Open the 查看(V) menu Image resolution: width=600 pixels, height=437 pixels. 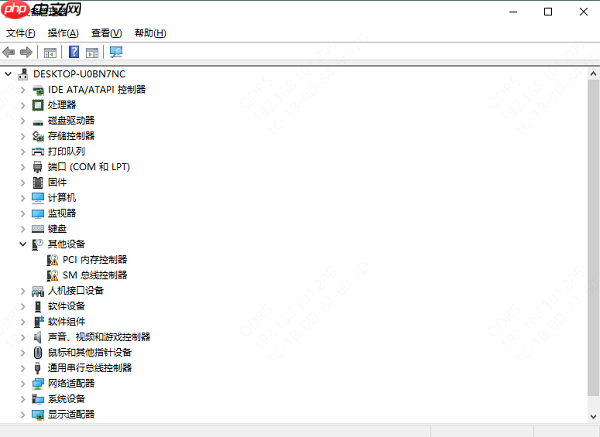tap(106, 33)
